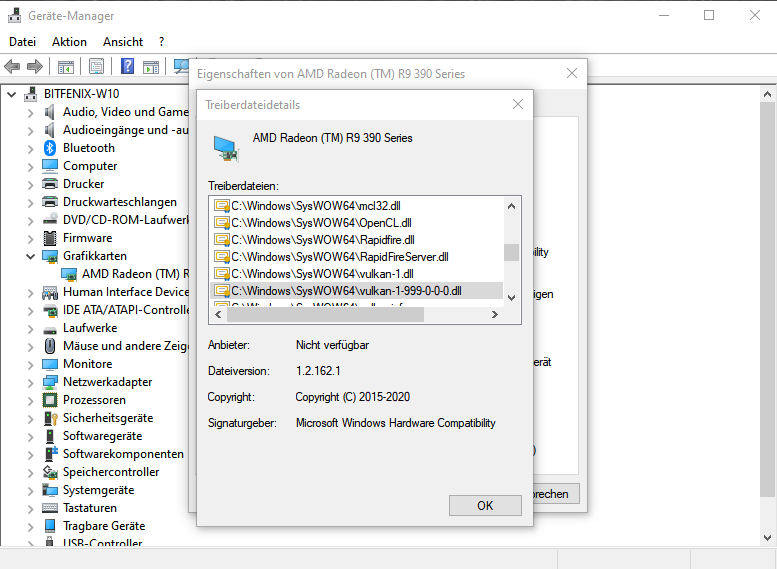
Task: Click the Grafikkarten display adapter icon
Action: coord(50,256)
